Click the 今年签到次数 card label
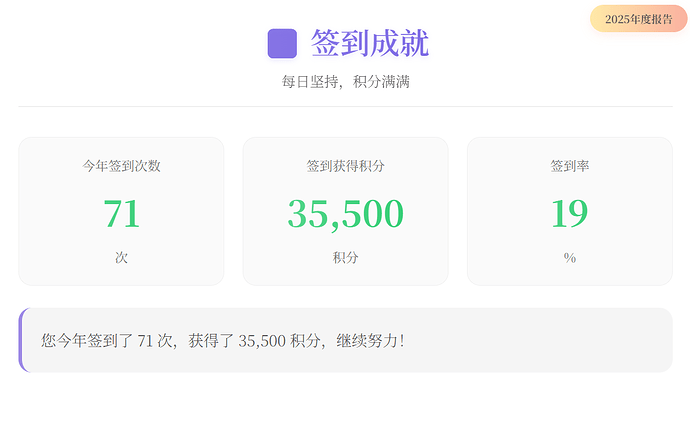Screen dimensions: 690x440 [121, 166]
